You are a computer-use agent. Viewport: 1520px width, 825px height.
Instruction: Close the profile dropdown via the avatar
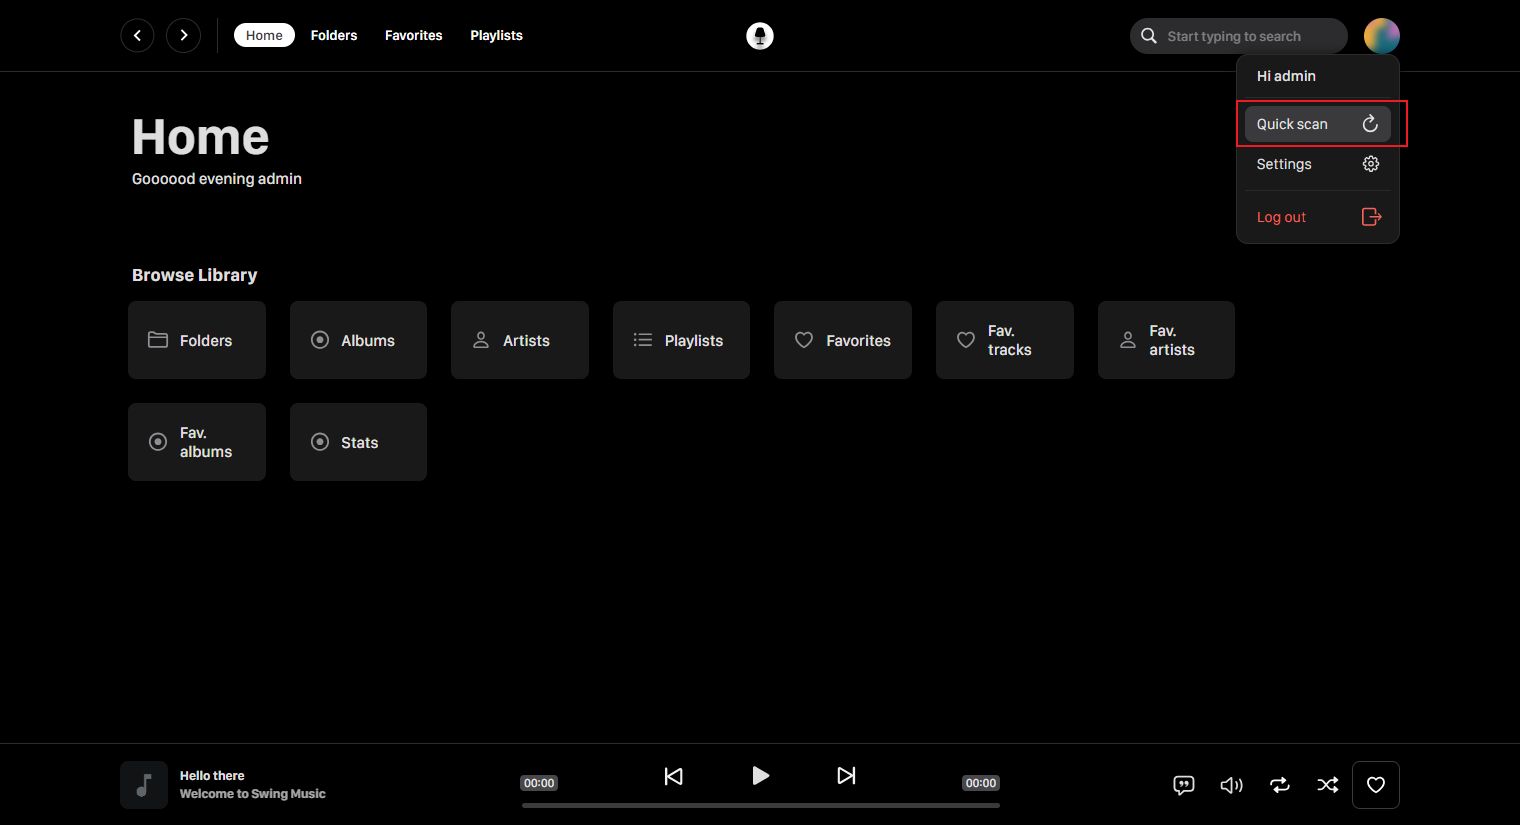tap(1382, 36)
